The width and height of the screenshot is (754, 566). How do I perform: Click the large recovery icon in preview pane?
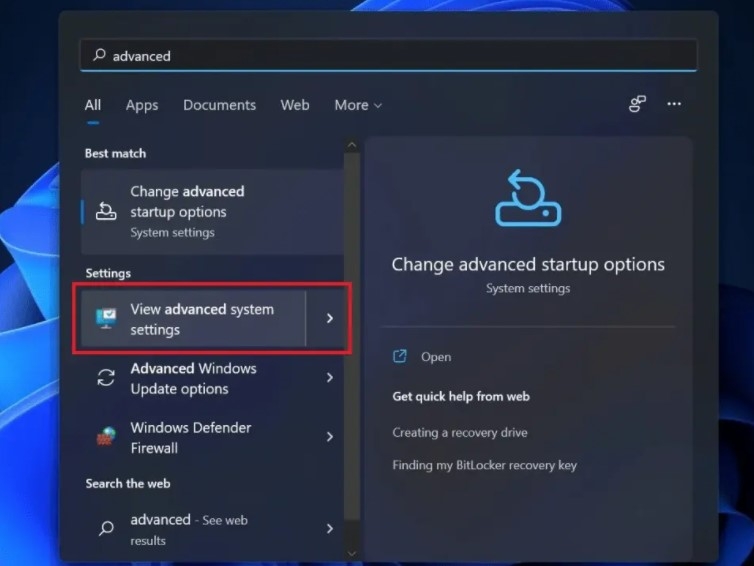pyautogui.click(x=528, y=198)
